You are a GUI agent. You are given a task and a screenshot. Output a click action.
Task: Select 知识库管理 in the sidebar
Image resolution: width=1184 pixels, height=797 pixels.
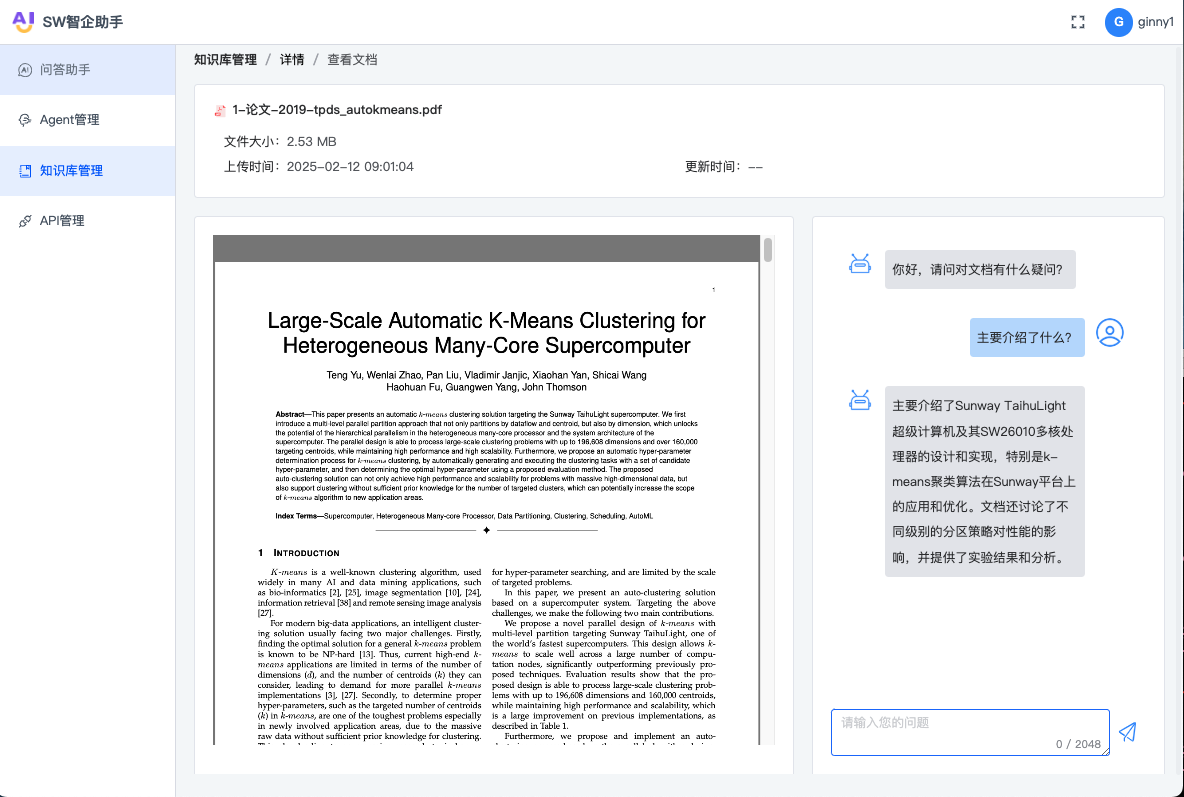tap(71, 171)
